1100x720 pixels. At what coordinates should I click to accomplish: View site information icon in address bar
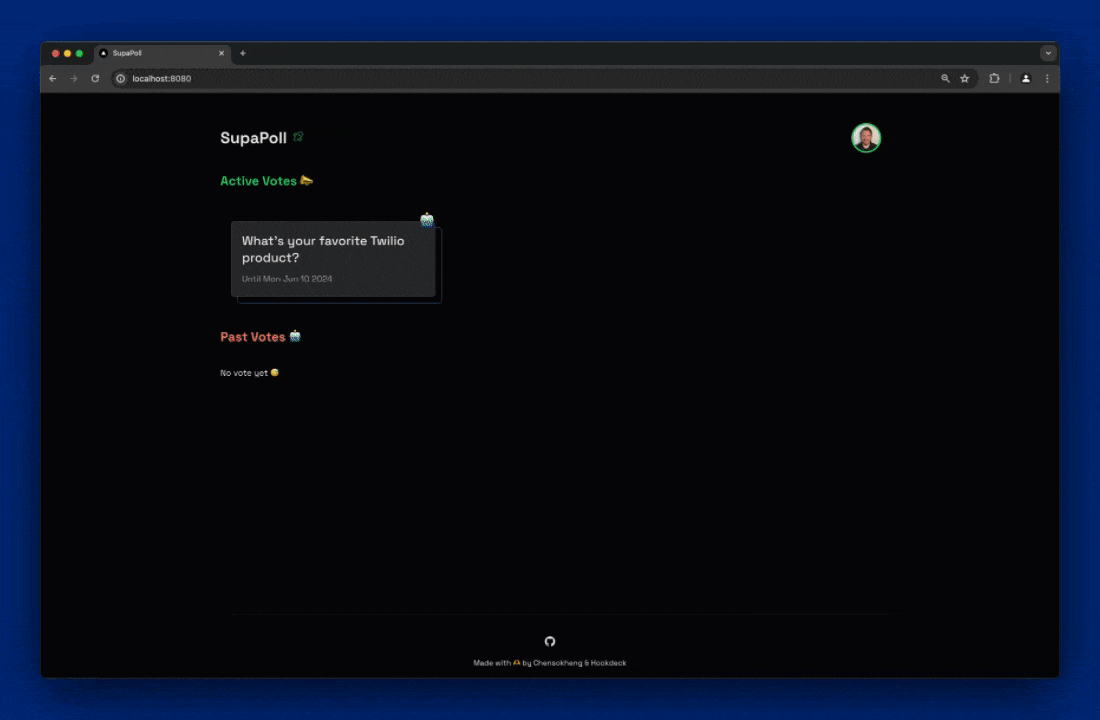pyautogui.click(x=121, y=79)
